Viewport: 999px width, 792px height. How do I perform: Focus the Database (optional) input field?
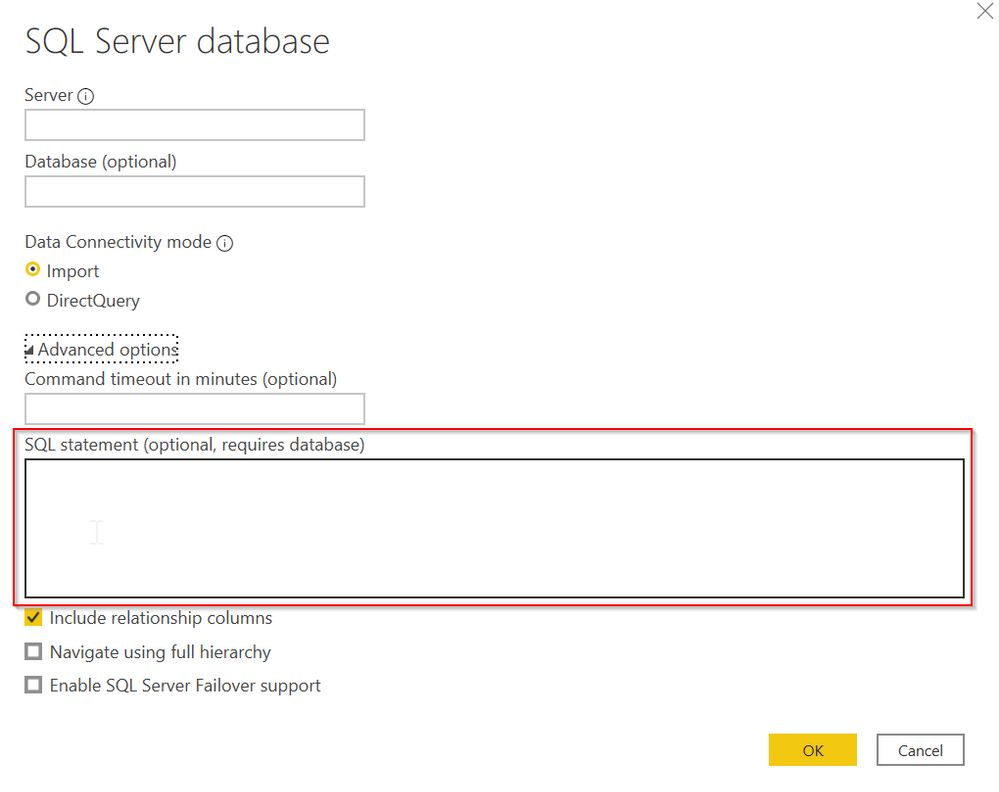[x=195, y=191]
